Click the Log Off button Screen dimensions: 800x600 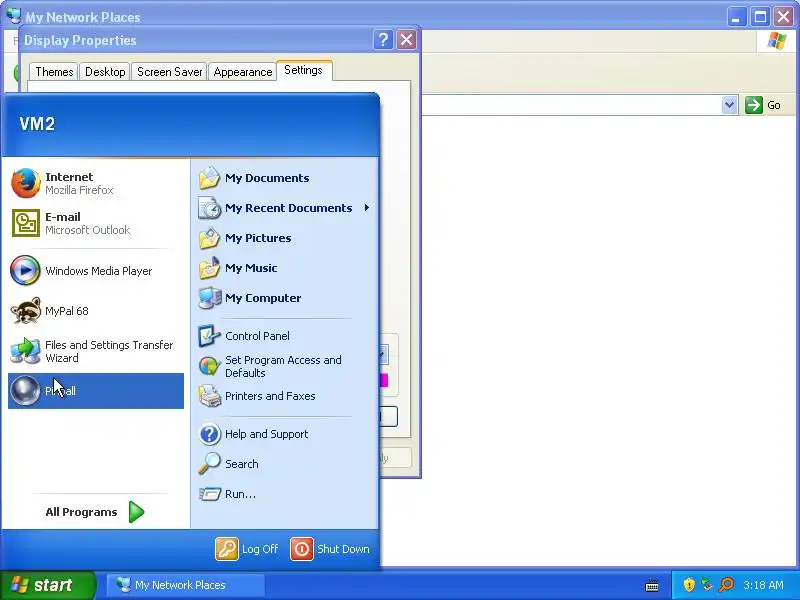click(247, 549)
